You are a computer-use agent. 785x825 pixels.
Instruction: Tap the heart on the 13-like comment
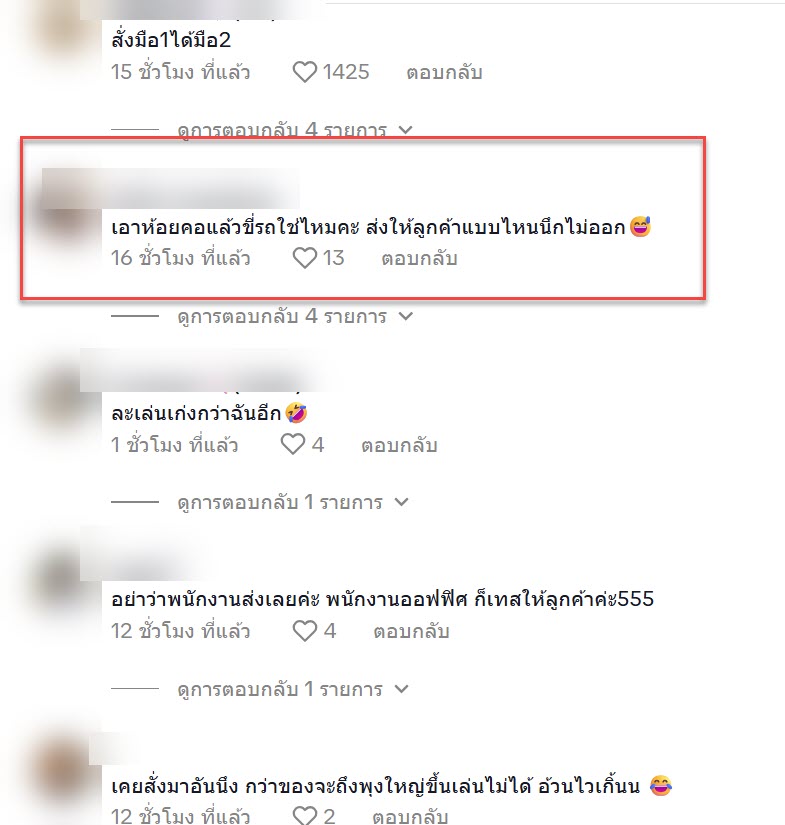click(x=305, y=258)
